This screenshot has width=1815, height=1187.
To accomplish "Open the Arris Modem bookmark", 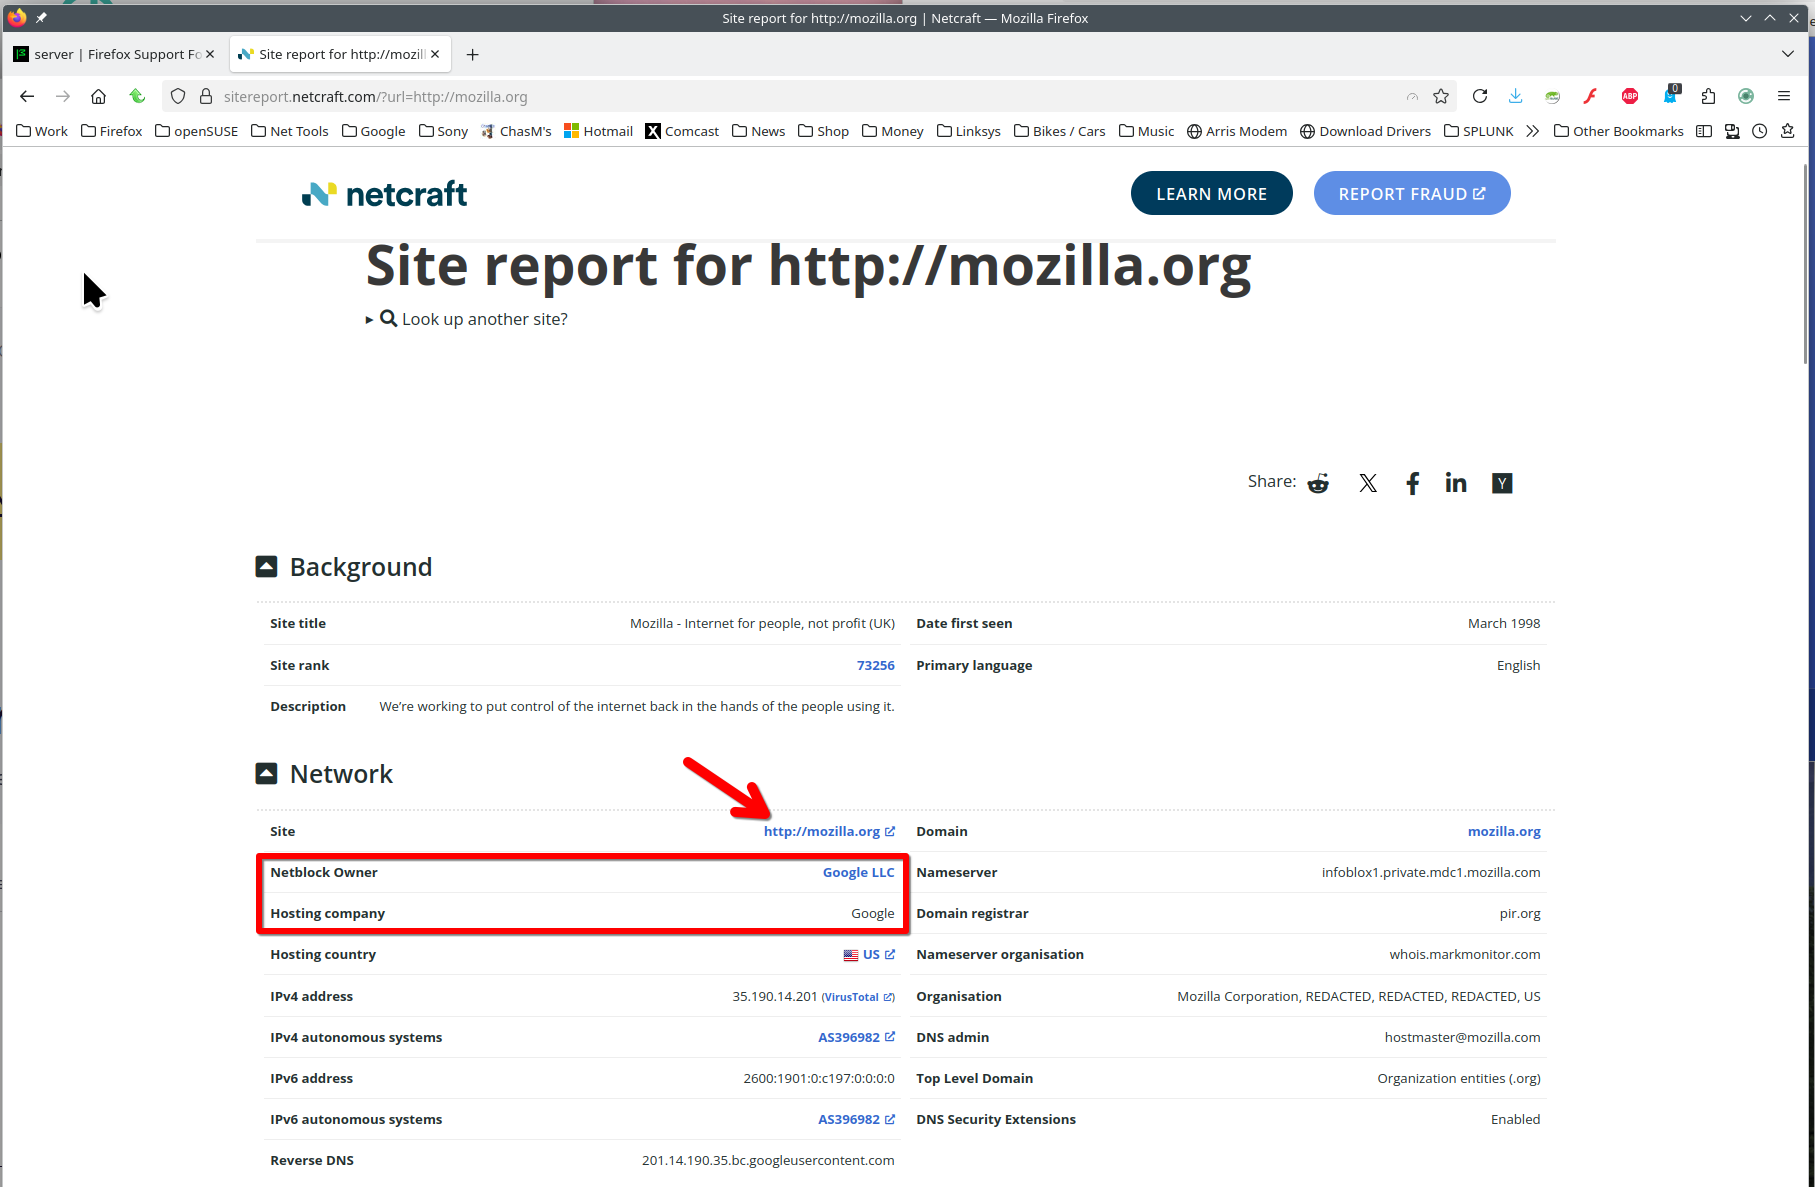I will click(x=1236, y=131).
